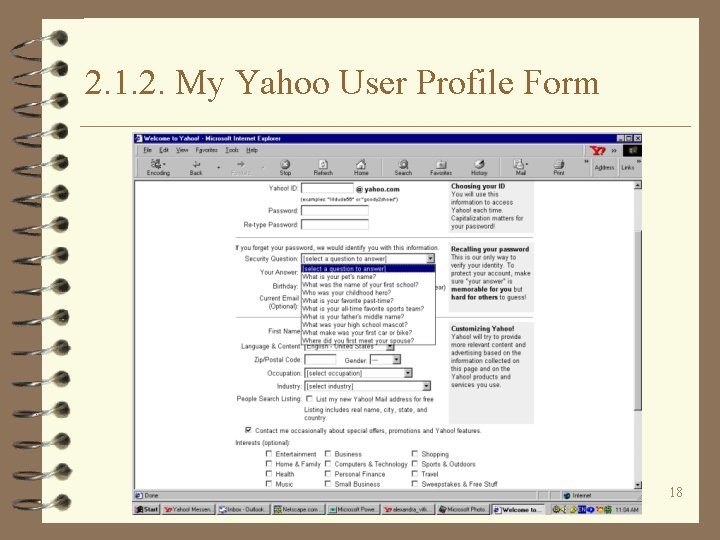This screenshot has height=540, width=720.
Task: Check the Home & Family interest box
Action: point(269,464)
